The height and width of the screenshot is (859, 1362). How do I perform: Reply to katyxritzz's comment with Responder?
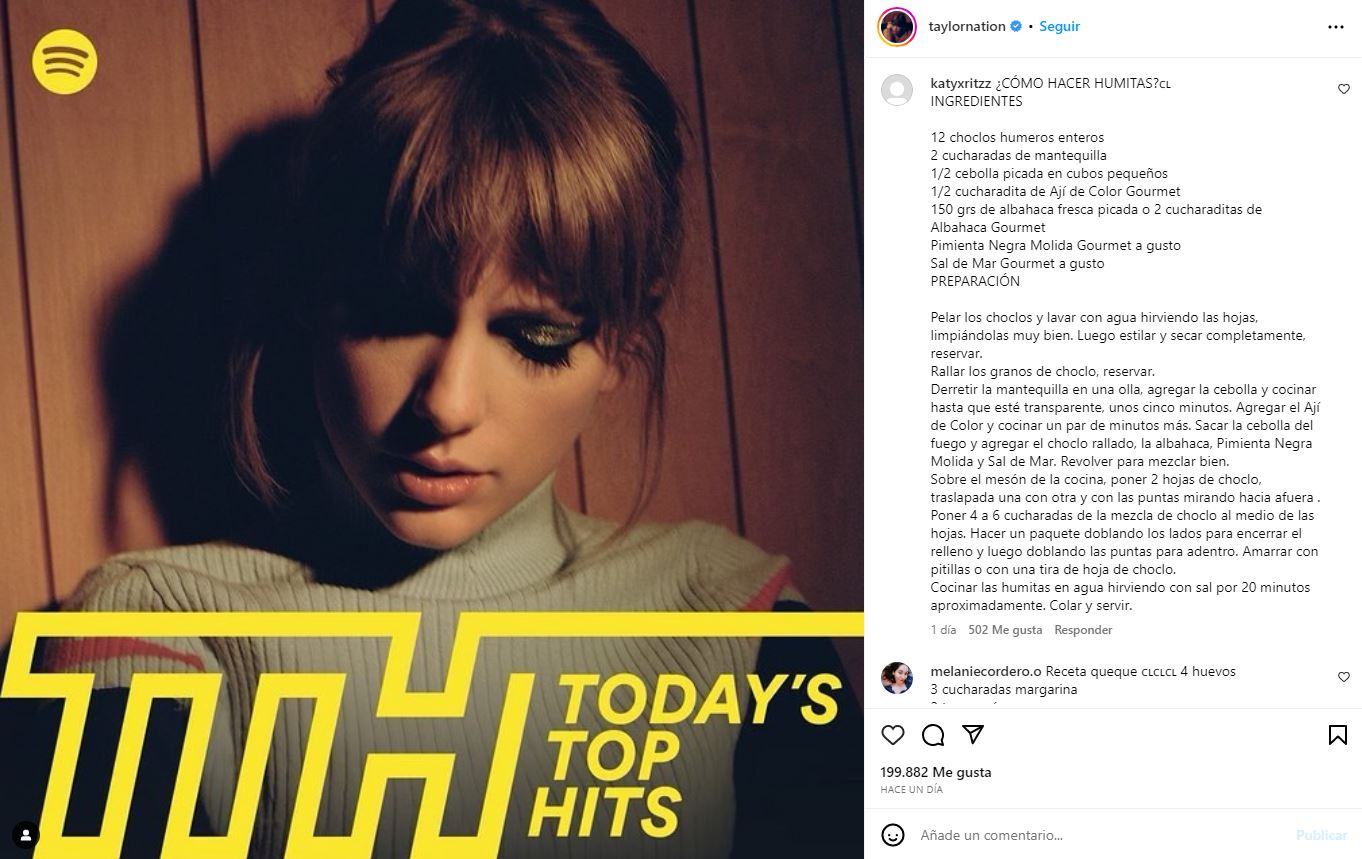point(1083,630)
